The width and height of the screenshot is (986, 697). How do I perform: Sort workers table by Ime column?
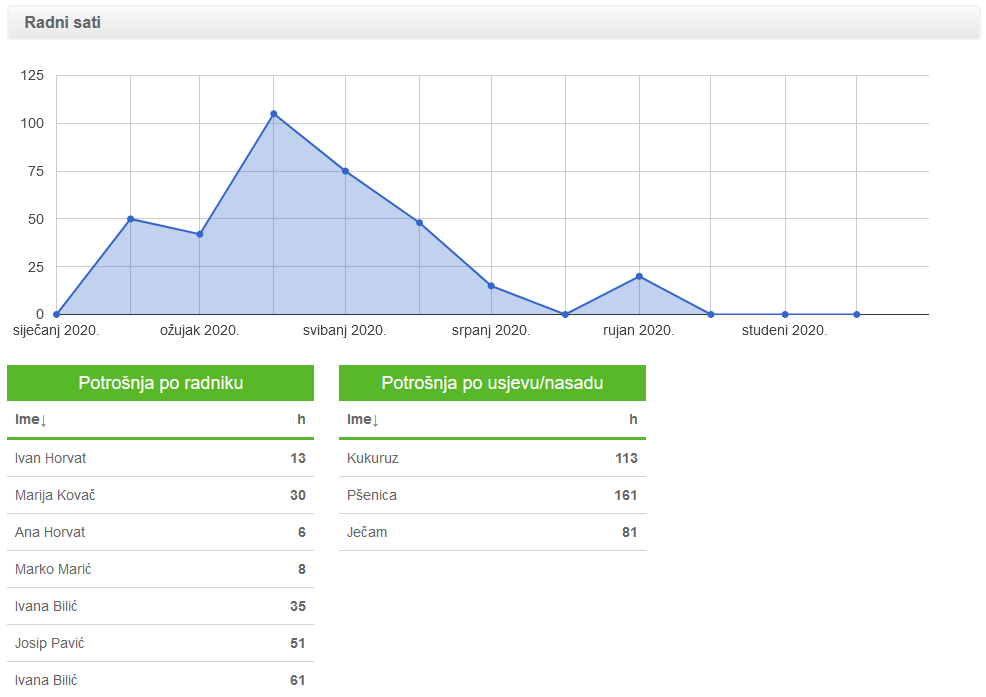coord(31,420)
